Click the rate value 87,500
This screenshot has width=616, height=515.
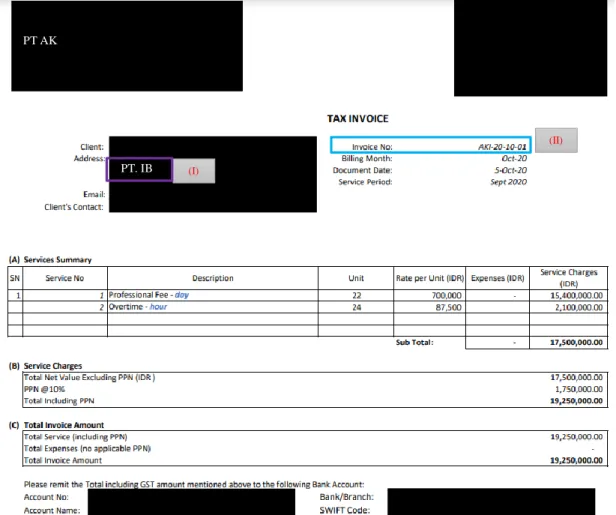pyautogui.click(x=448, y=307)
